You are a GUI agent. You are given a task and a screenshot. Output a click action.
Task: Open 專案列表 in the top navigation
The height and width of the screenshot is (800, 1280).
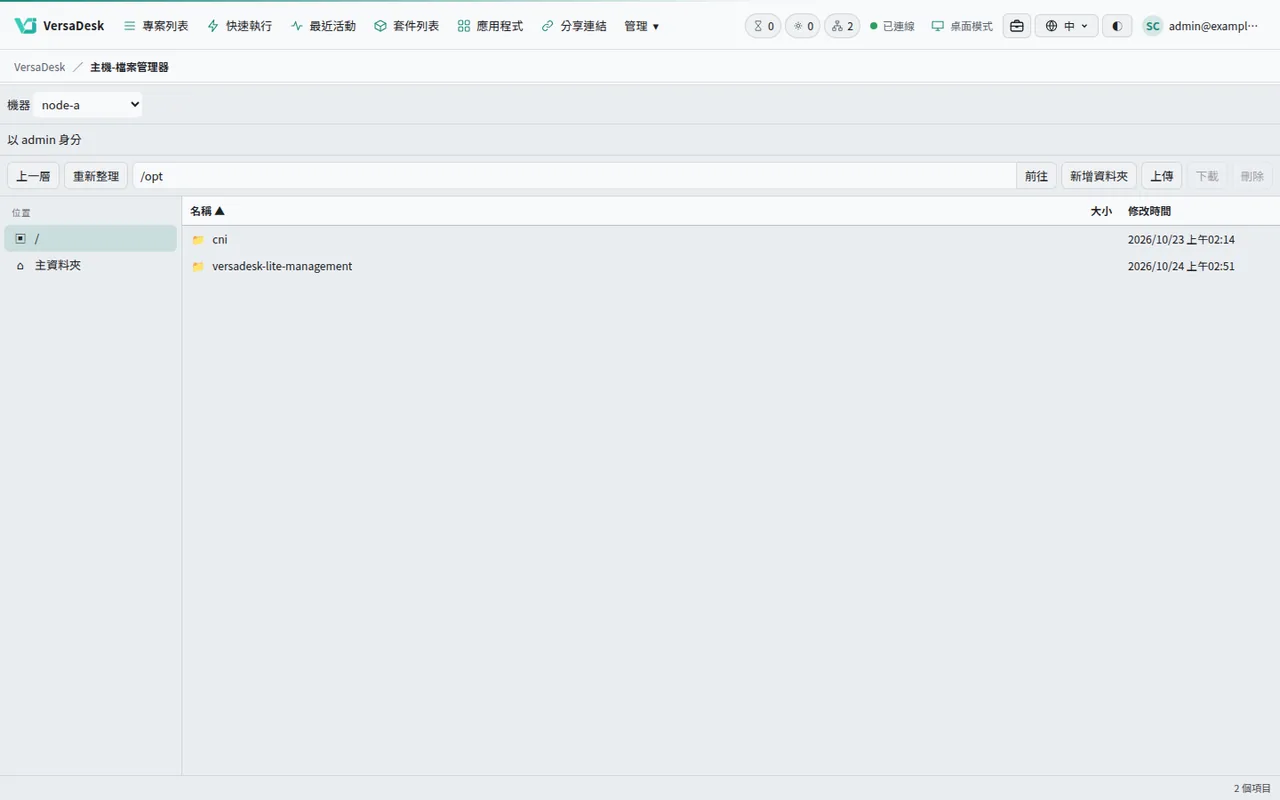point(156,26)
